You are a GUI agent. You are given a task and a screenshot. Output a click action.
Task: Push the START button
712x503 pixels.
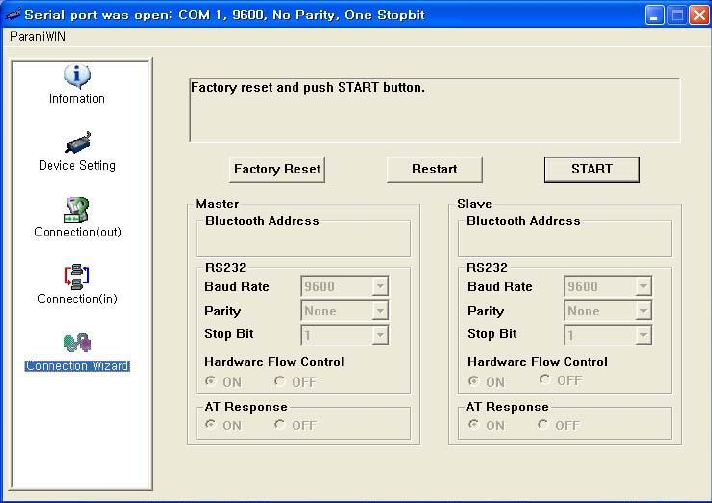pos(592,169)
